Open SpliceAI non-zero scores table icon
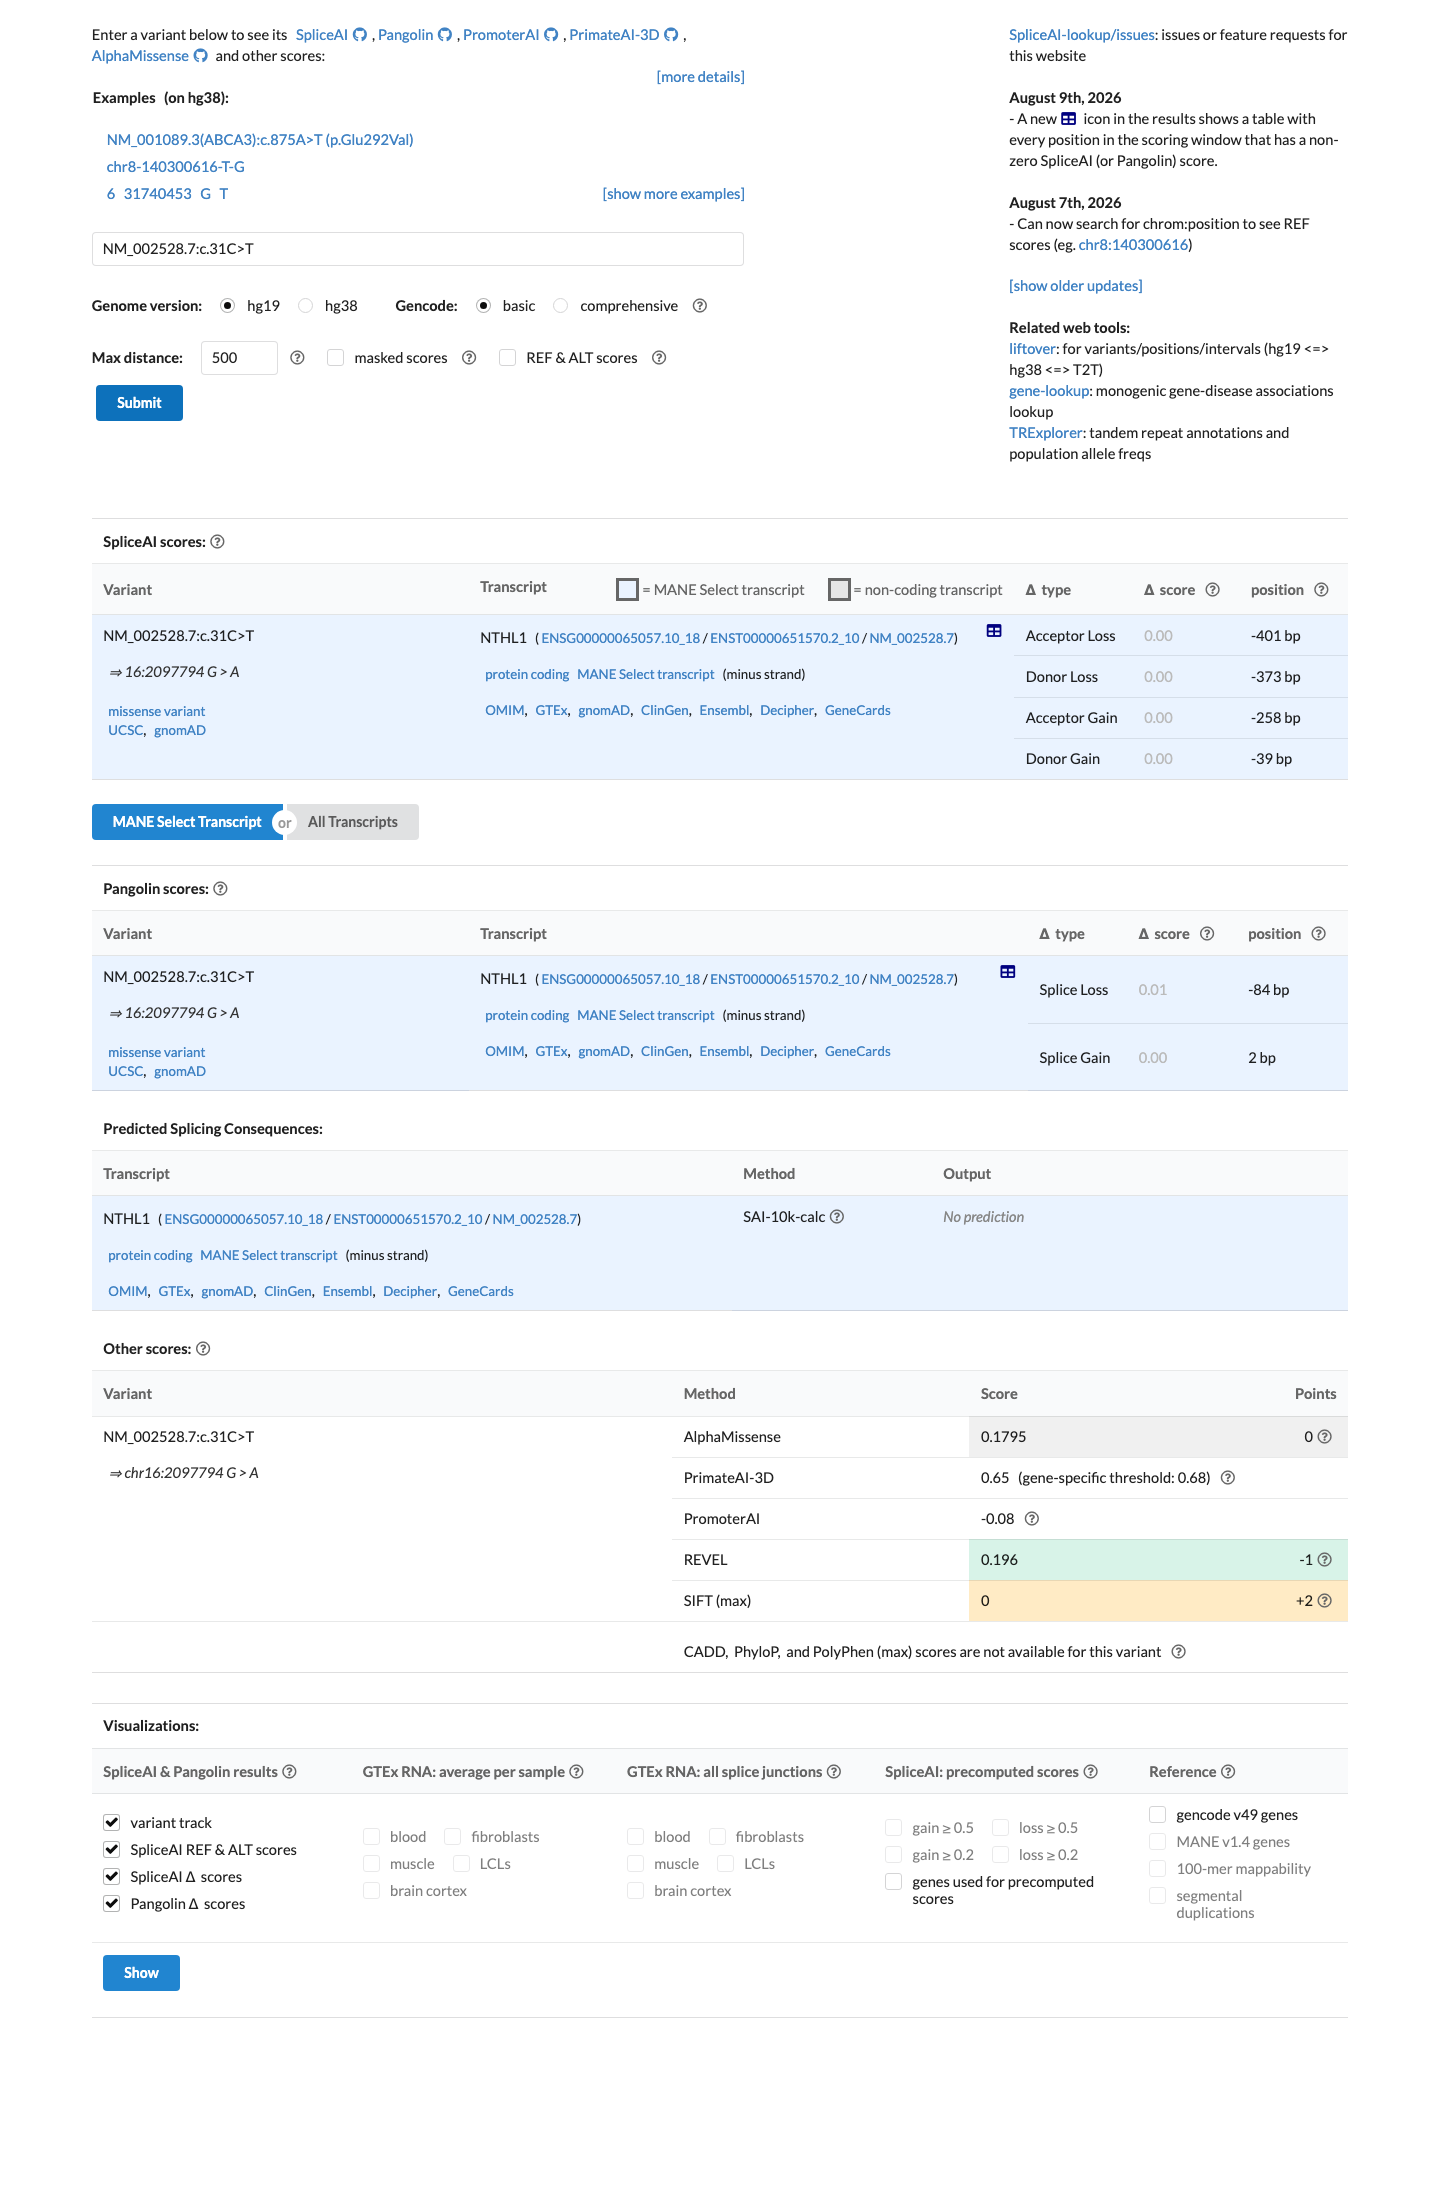 [x=994, y=631]
